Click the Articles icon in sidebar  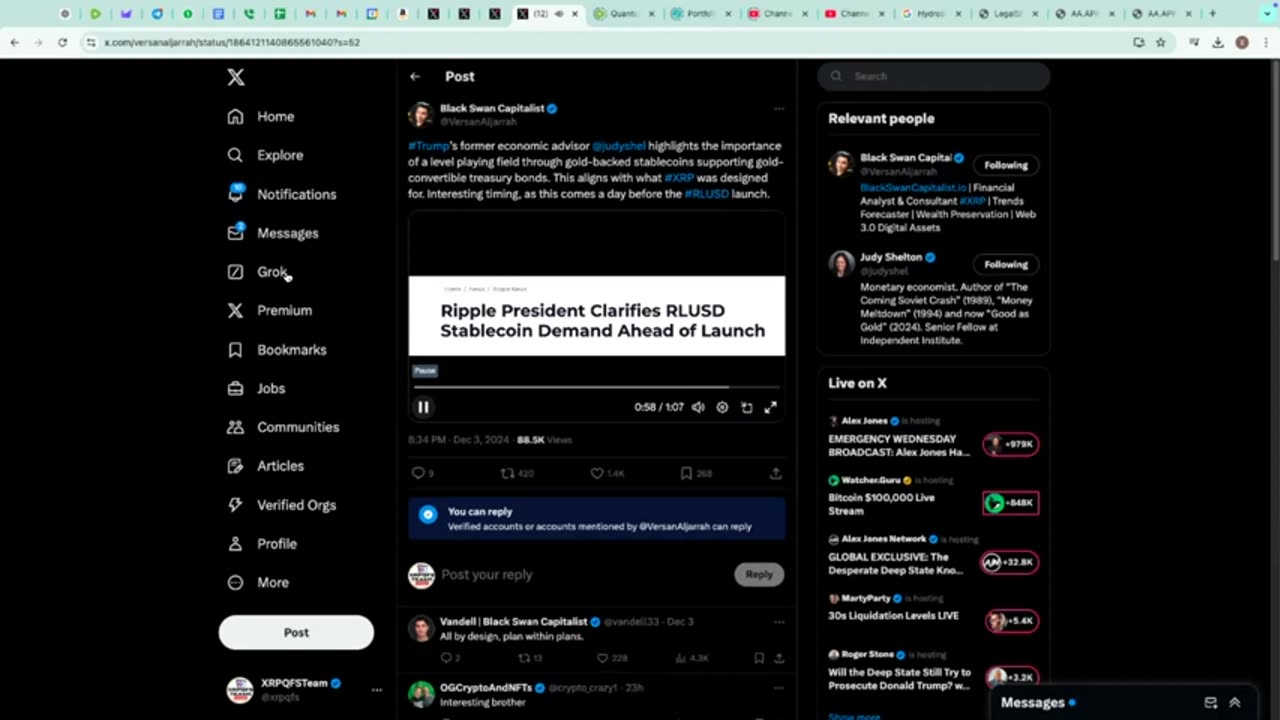(235, 466)
